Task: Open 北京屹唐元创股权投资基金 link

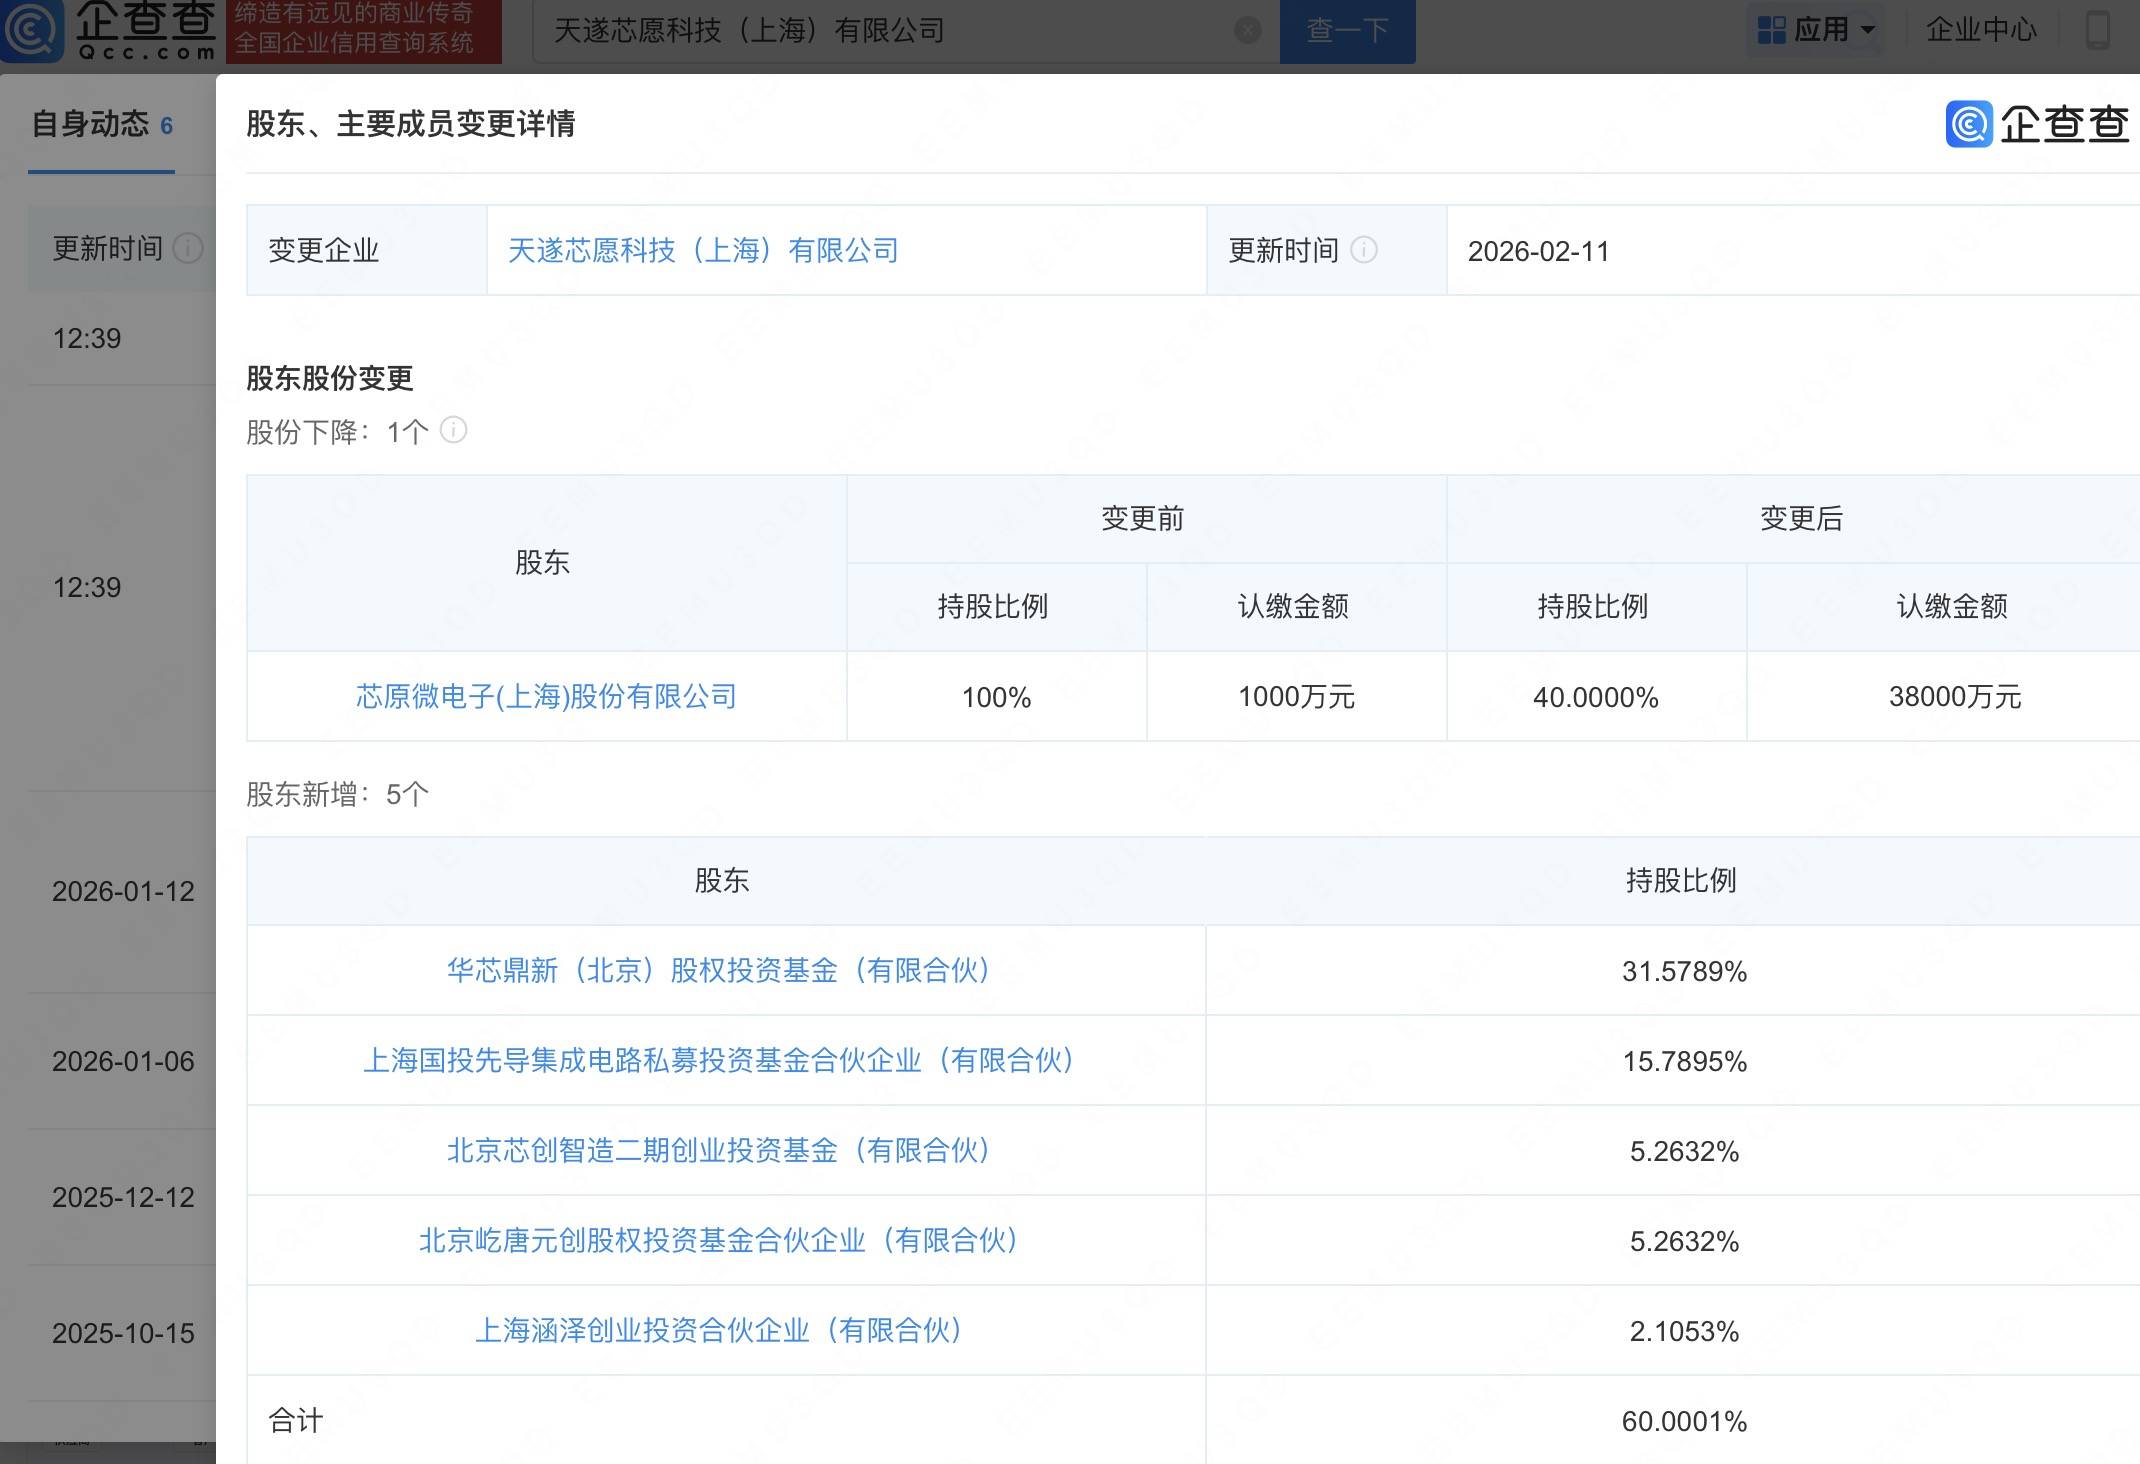Action: [720, 1240]
